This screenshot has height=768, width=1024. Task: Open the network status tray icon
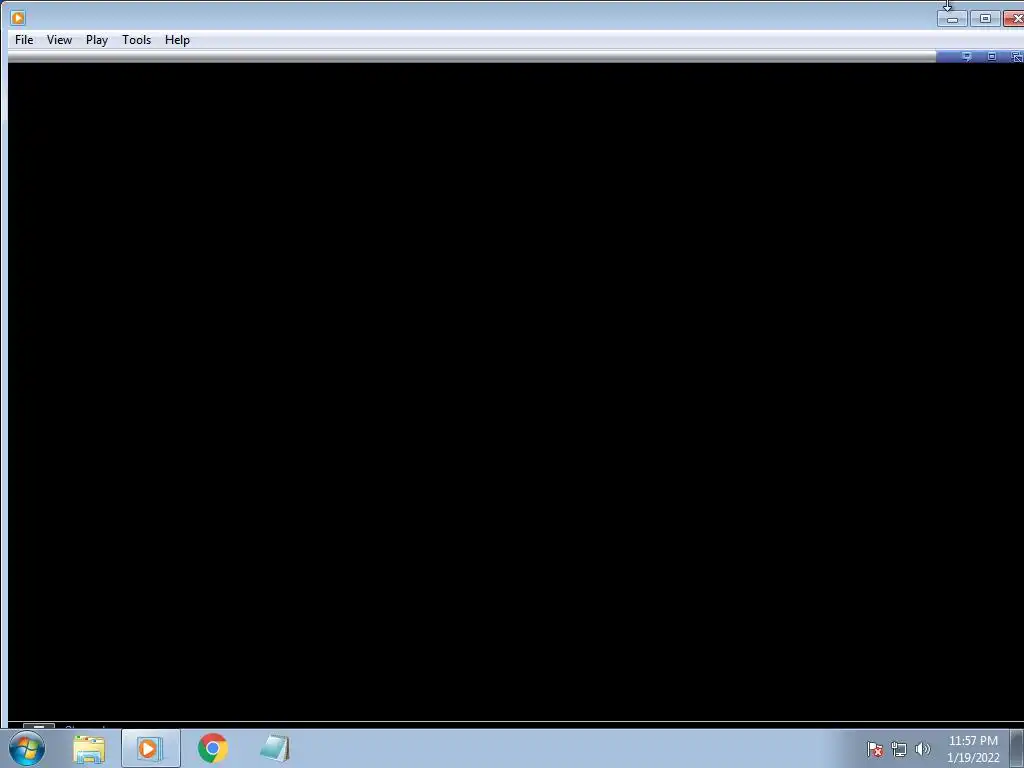(x=899, y=749)
